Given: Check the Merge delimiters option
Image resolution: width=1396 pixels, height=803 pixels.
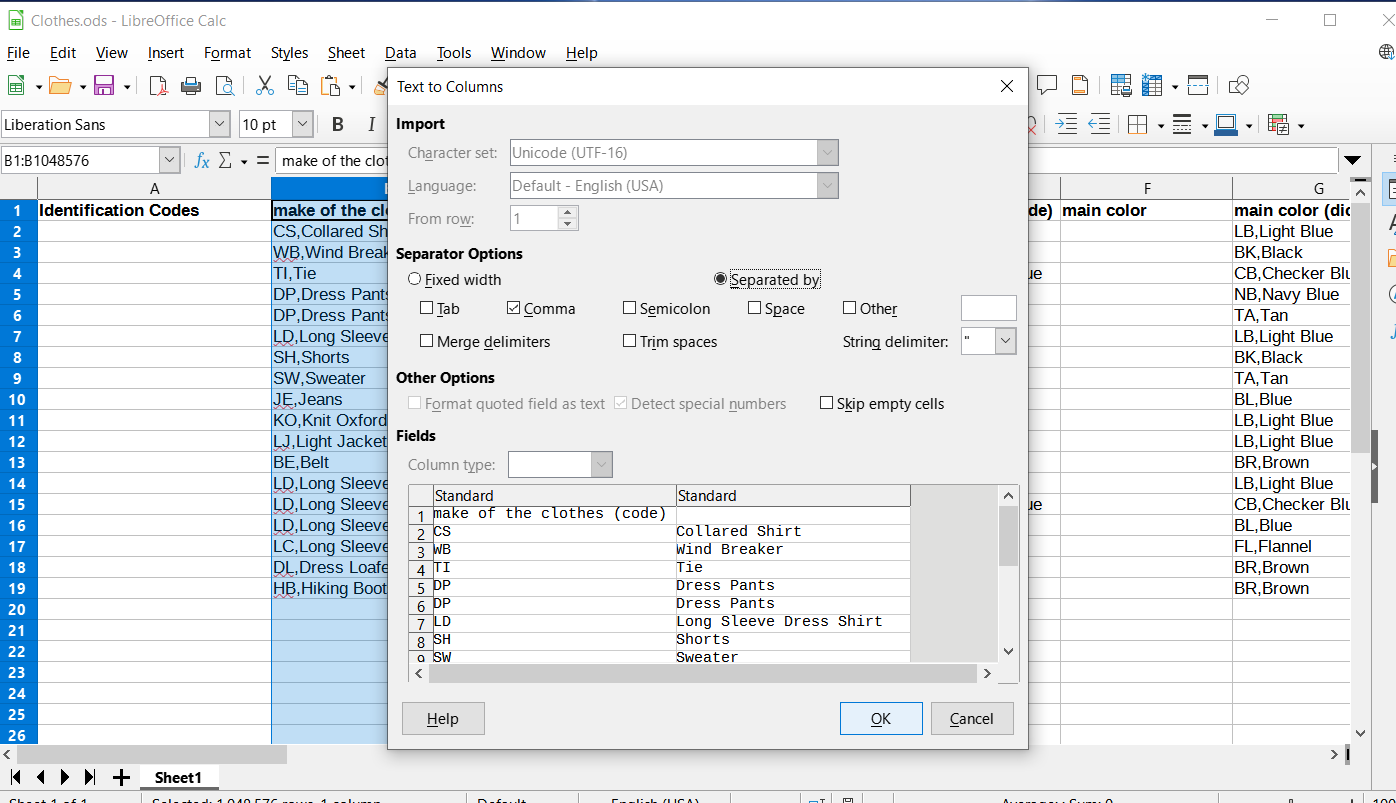Looking at the screenshot, I should (x=427, y=341).
